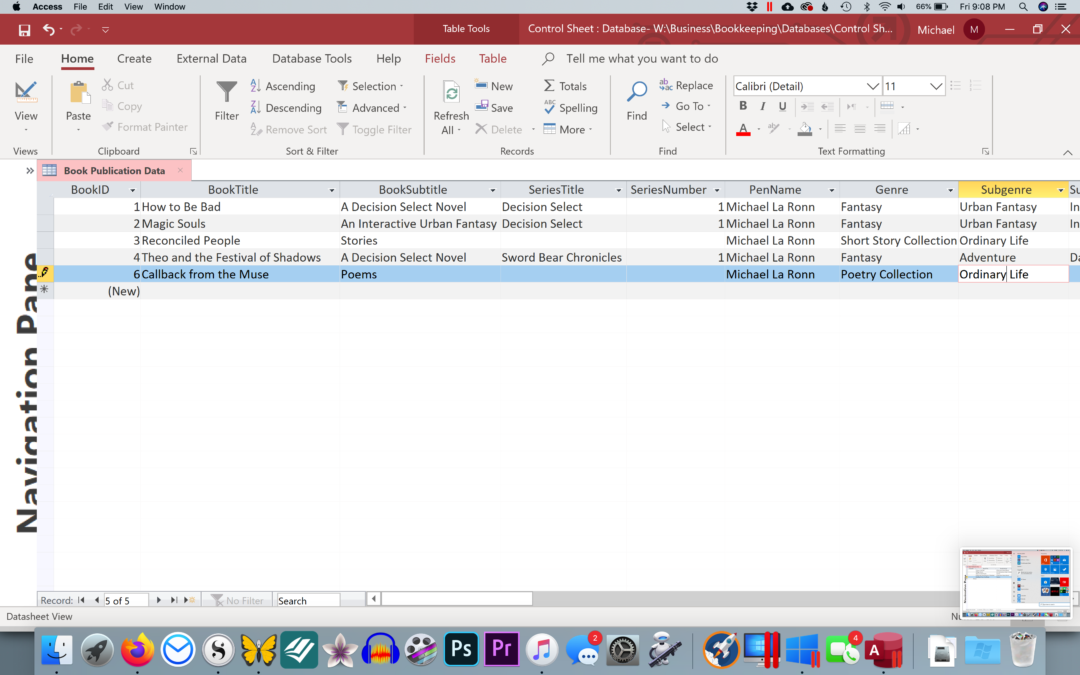Open the Select dropdown in Find group
1080x675 pixels.
click(686, 127)
